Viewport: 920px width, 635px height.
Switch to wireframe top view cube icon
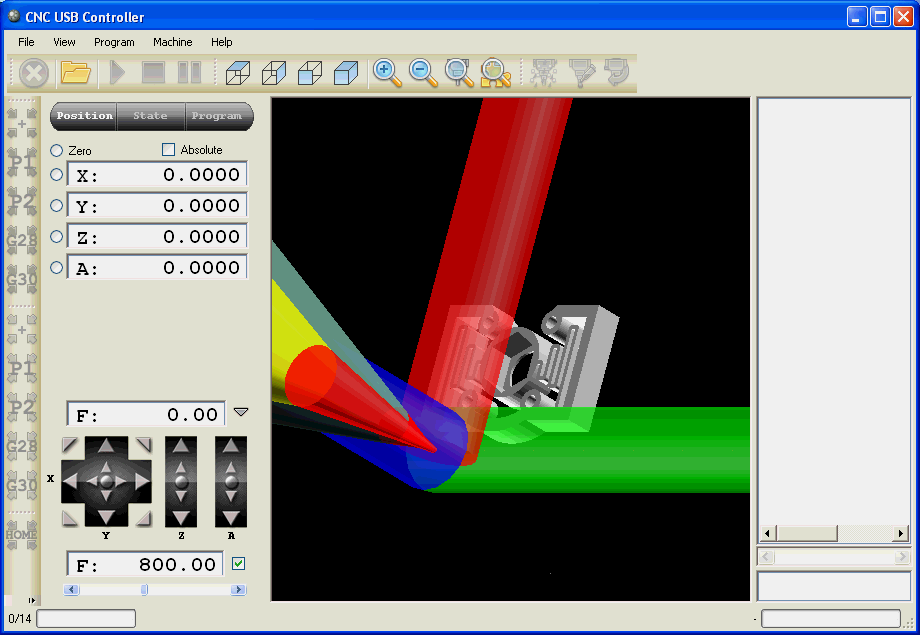coord(237,73)
